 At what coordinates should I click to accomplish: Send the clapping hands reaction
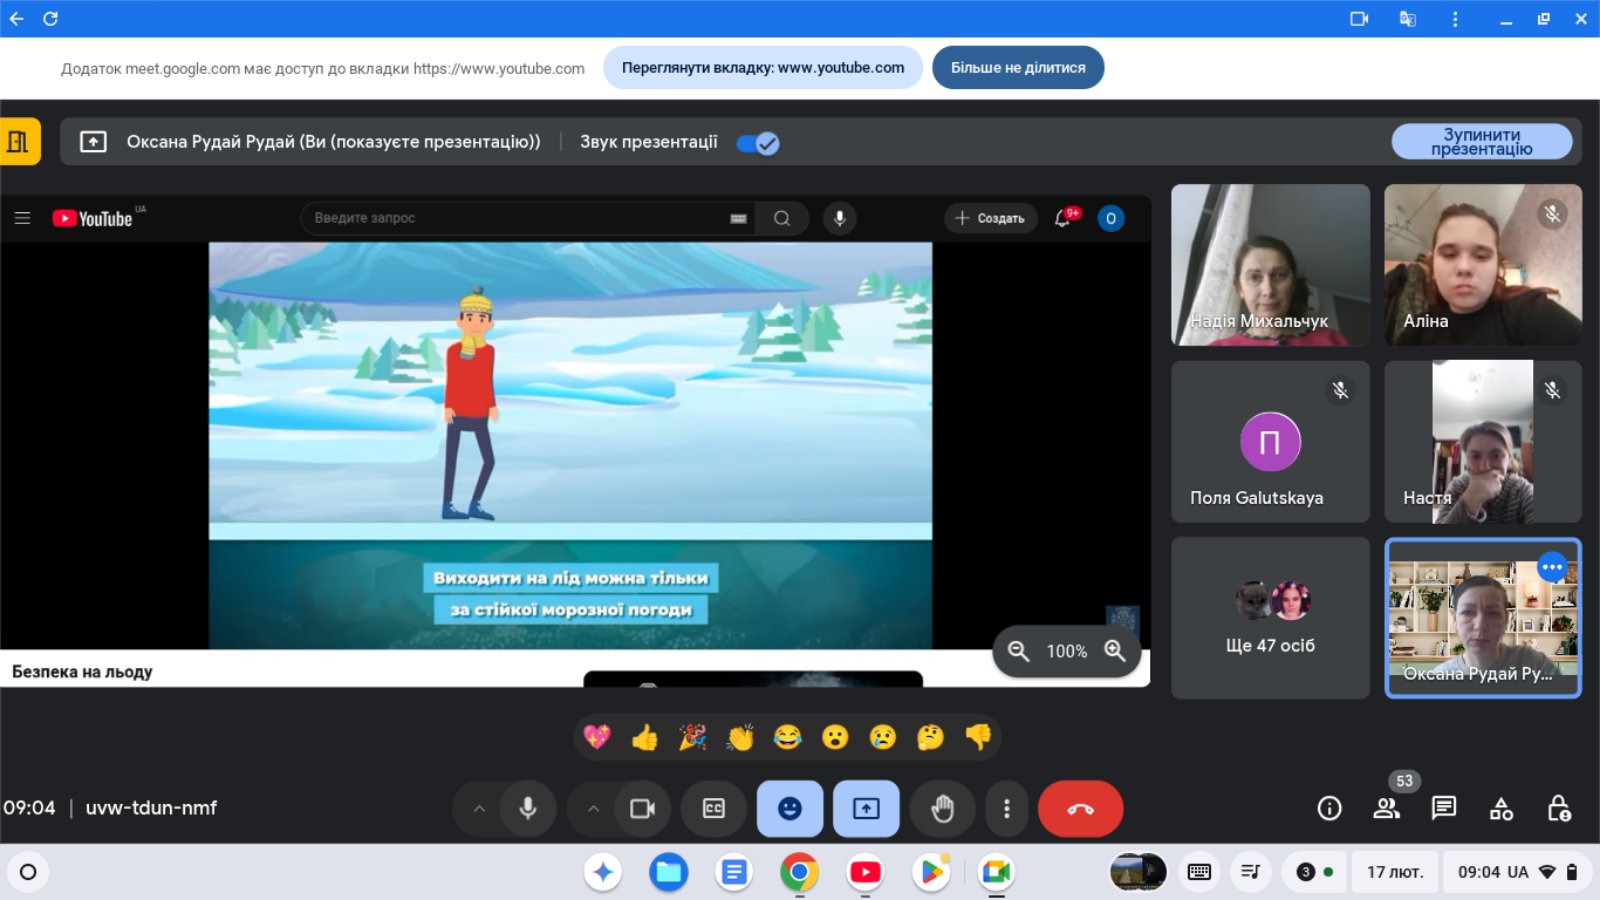click(740, 737)
